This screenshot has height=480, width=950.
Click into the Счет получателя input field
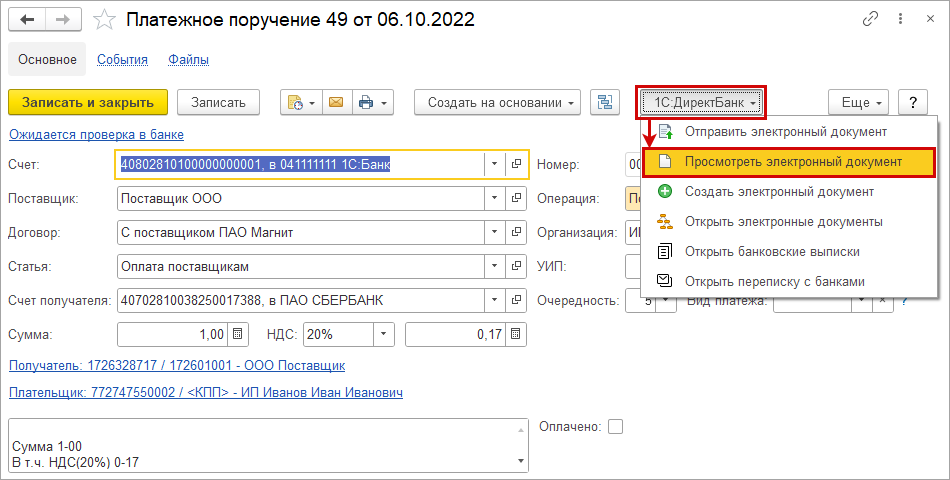pyautogui.click(x=300, y=300)
